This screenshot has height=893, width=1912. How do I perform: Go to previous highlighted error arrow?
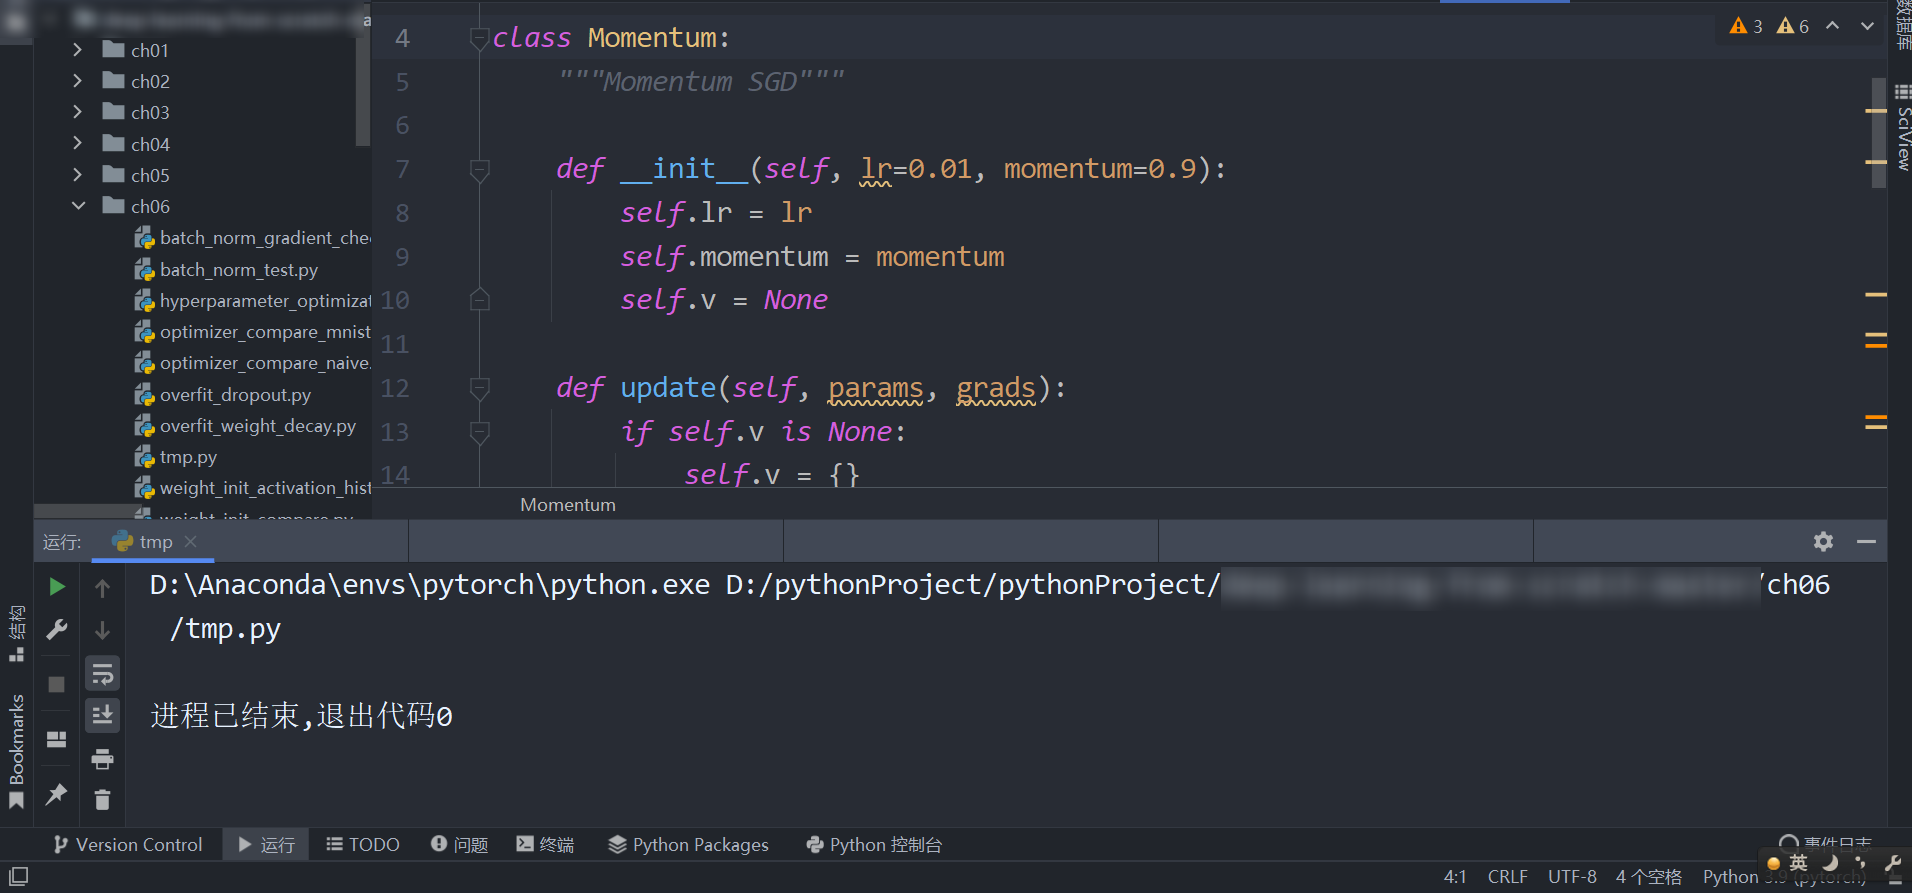1832,26
